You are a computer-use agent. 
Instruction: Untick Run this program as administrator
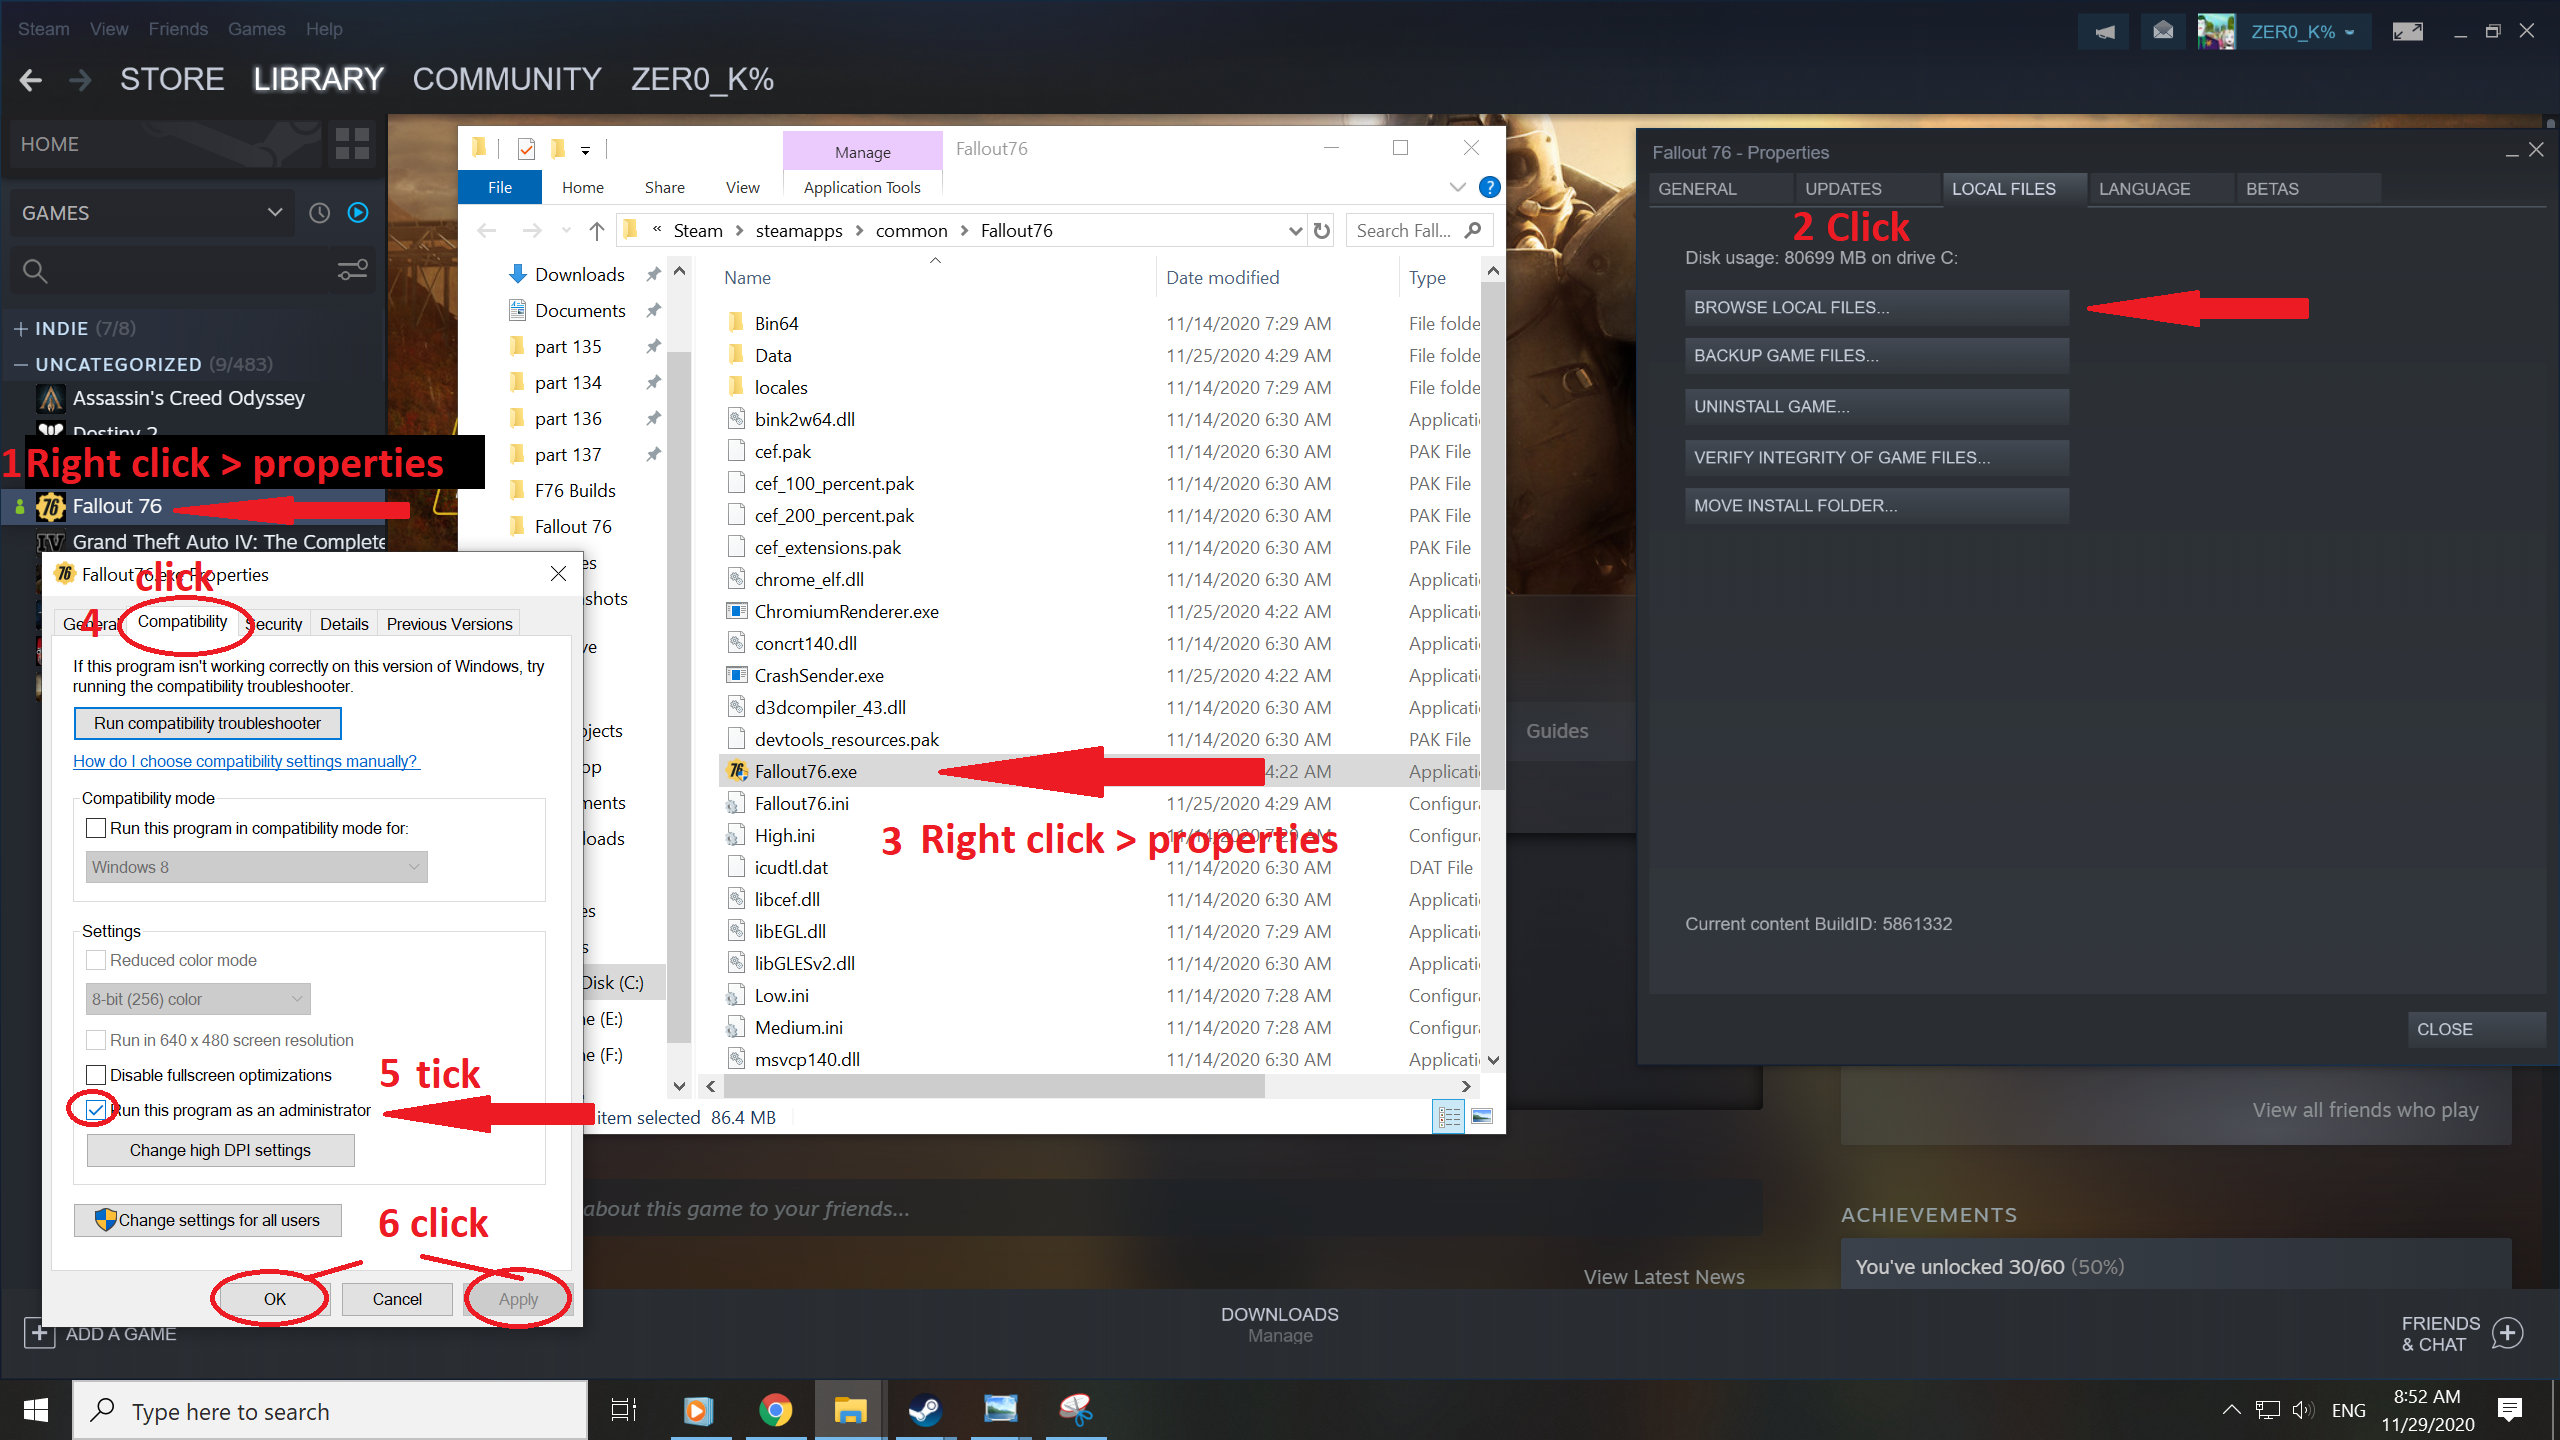(x=97, y=1110)
